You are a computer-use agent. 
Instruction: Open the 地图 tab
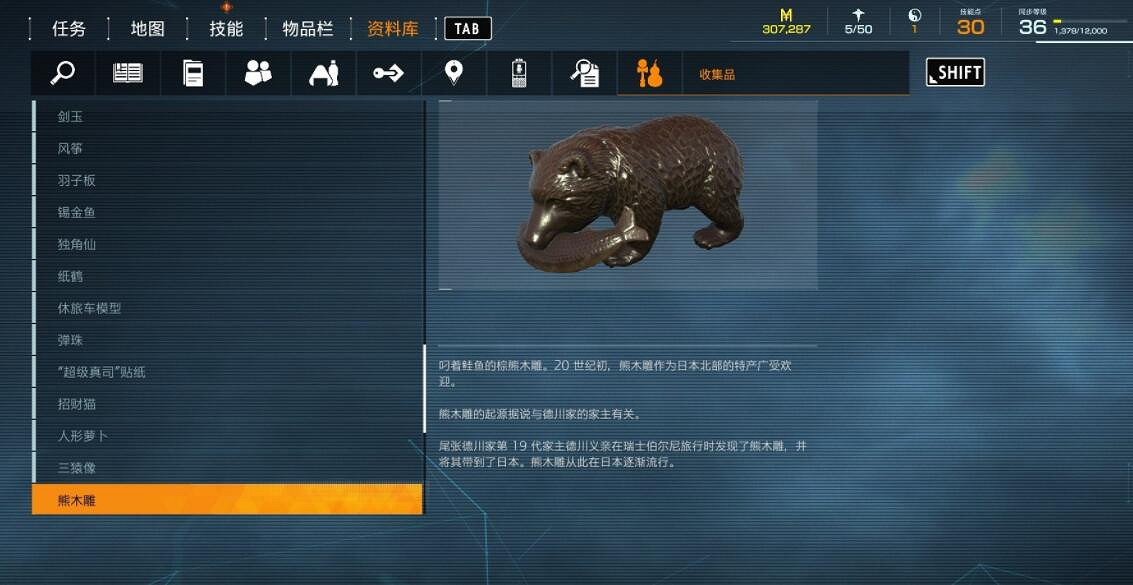147,29
